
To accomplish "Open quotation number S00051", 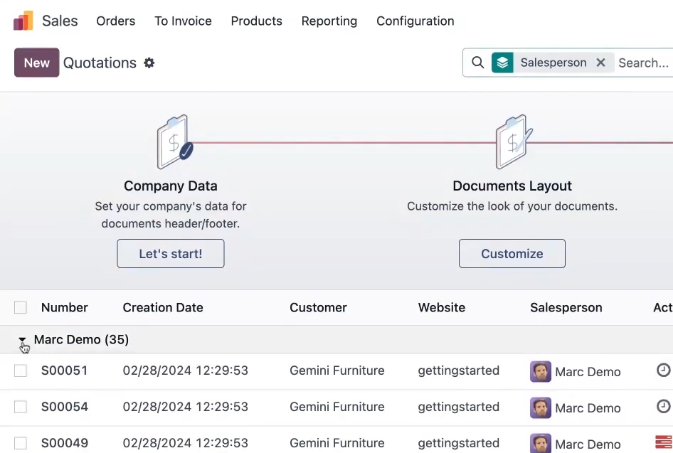I will pyautogui.click(x=64, y=371).
